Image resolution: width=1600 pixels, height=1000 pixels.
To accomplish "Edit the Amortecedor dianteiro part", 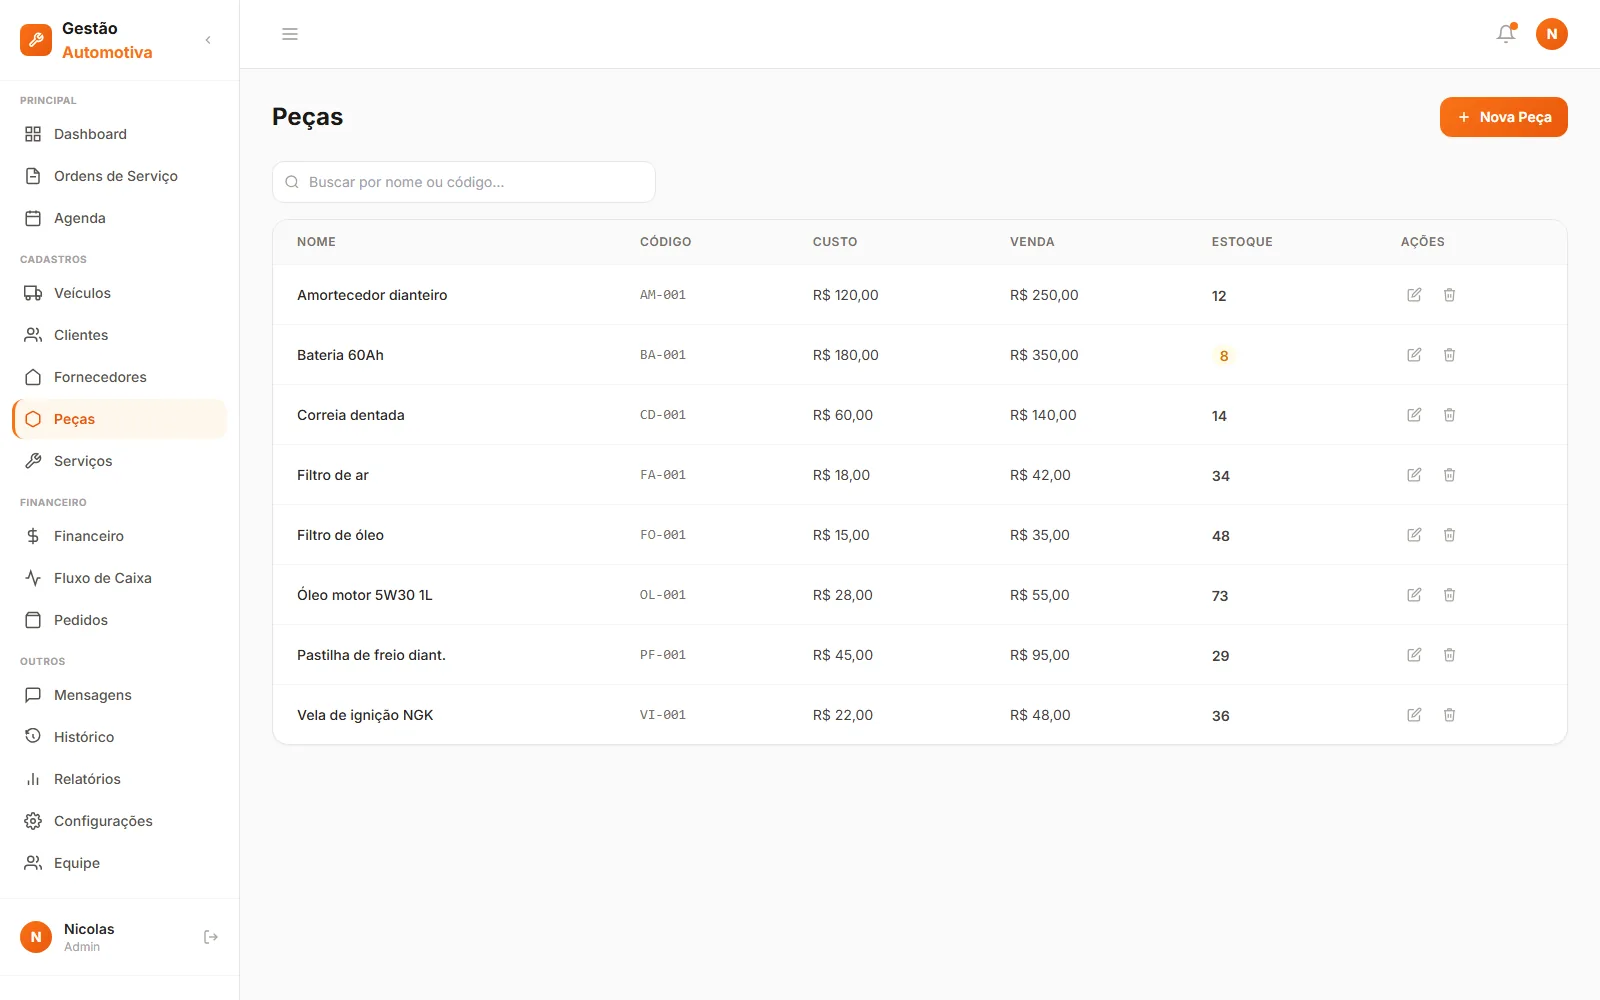I will click(1414, 295).
